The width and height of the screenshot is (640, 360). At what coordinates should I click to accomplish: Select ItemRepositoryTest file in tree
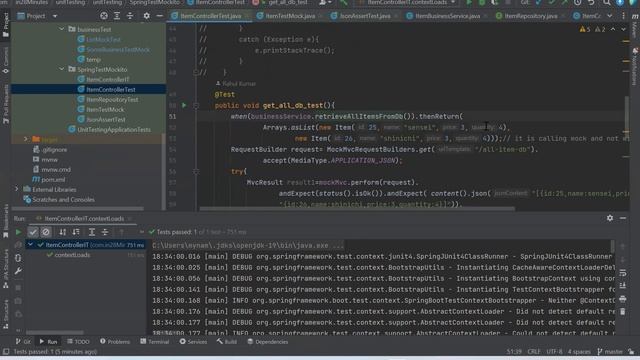pos(112,100)
